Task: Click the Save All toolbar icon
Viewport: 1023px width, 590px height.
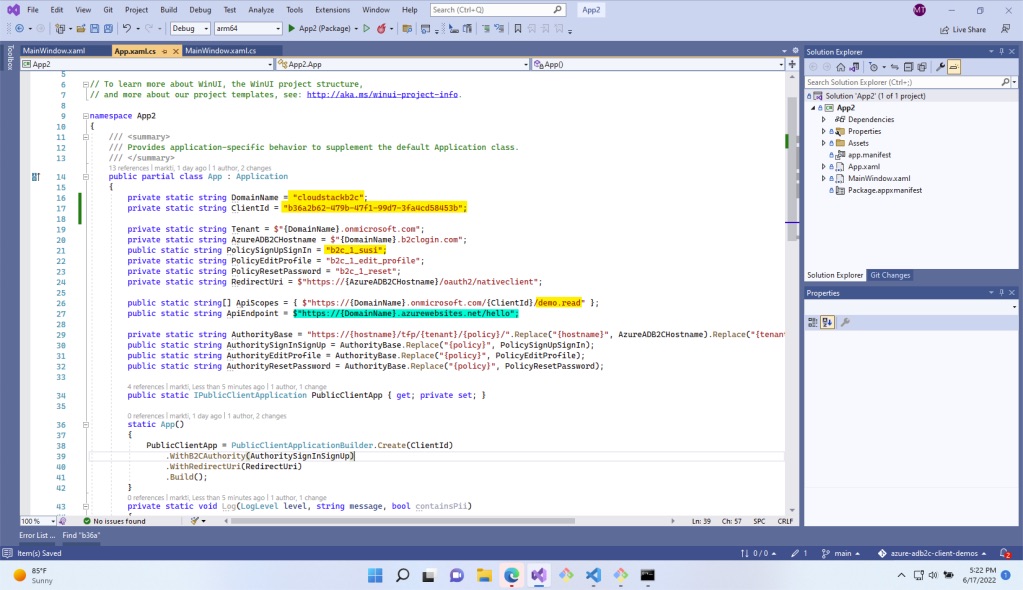Action: [x=108, y=29]
